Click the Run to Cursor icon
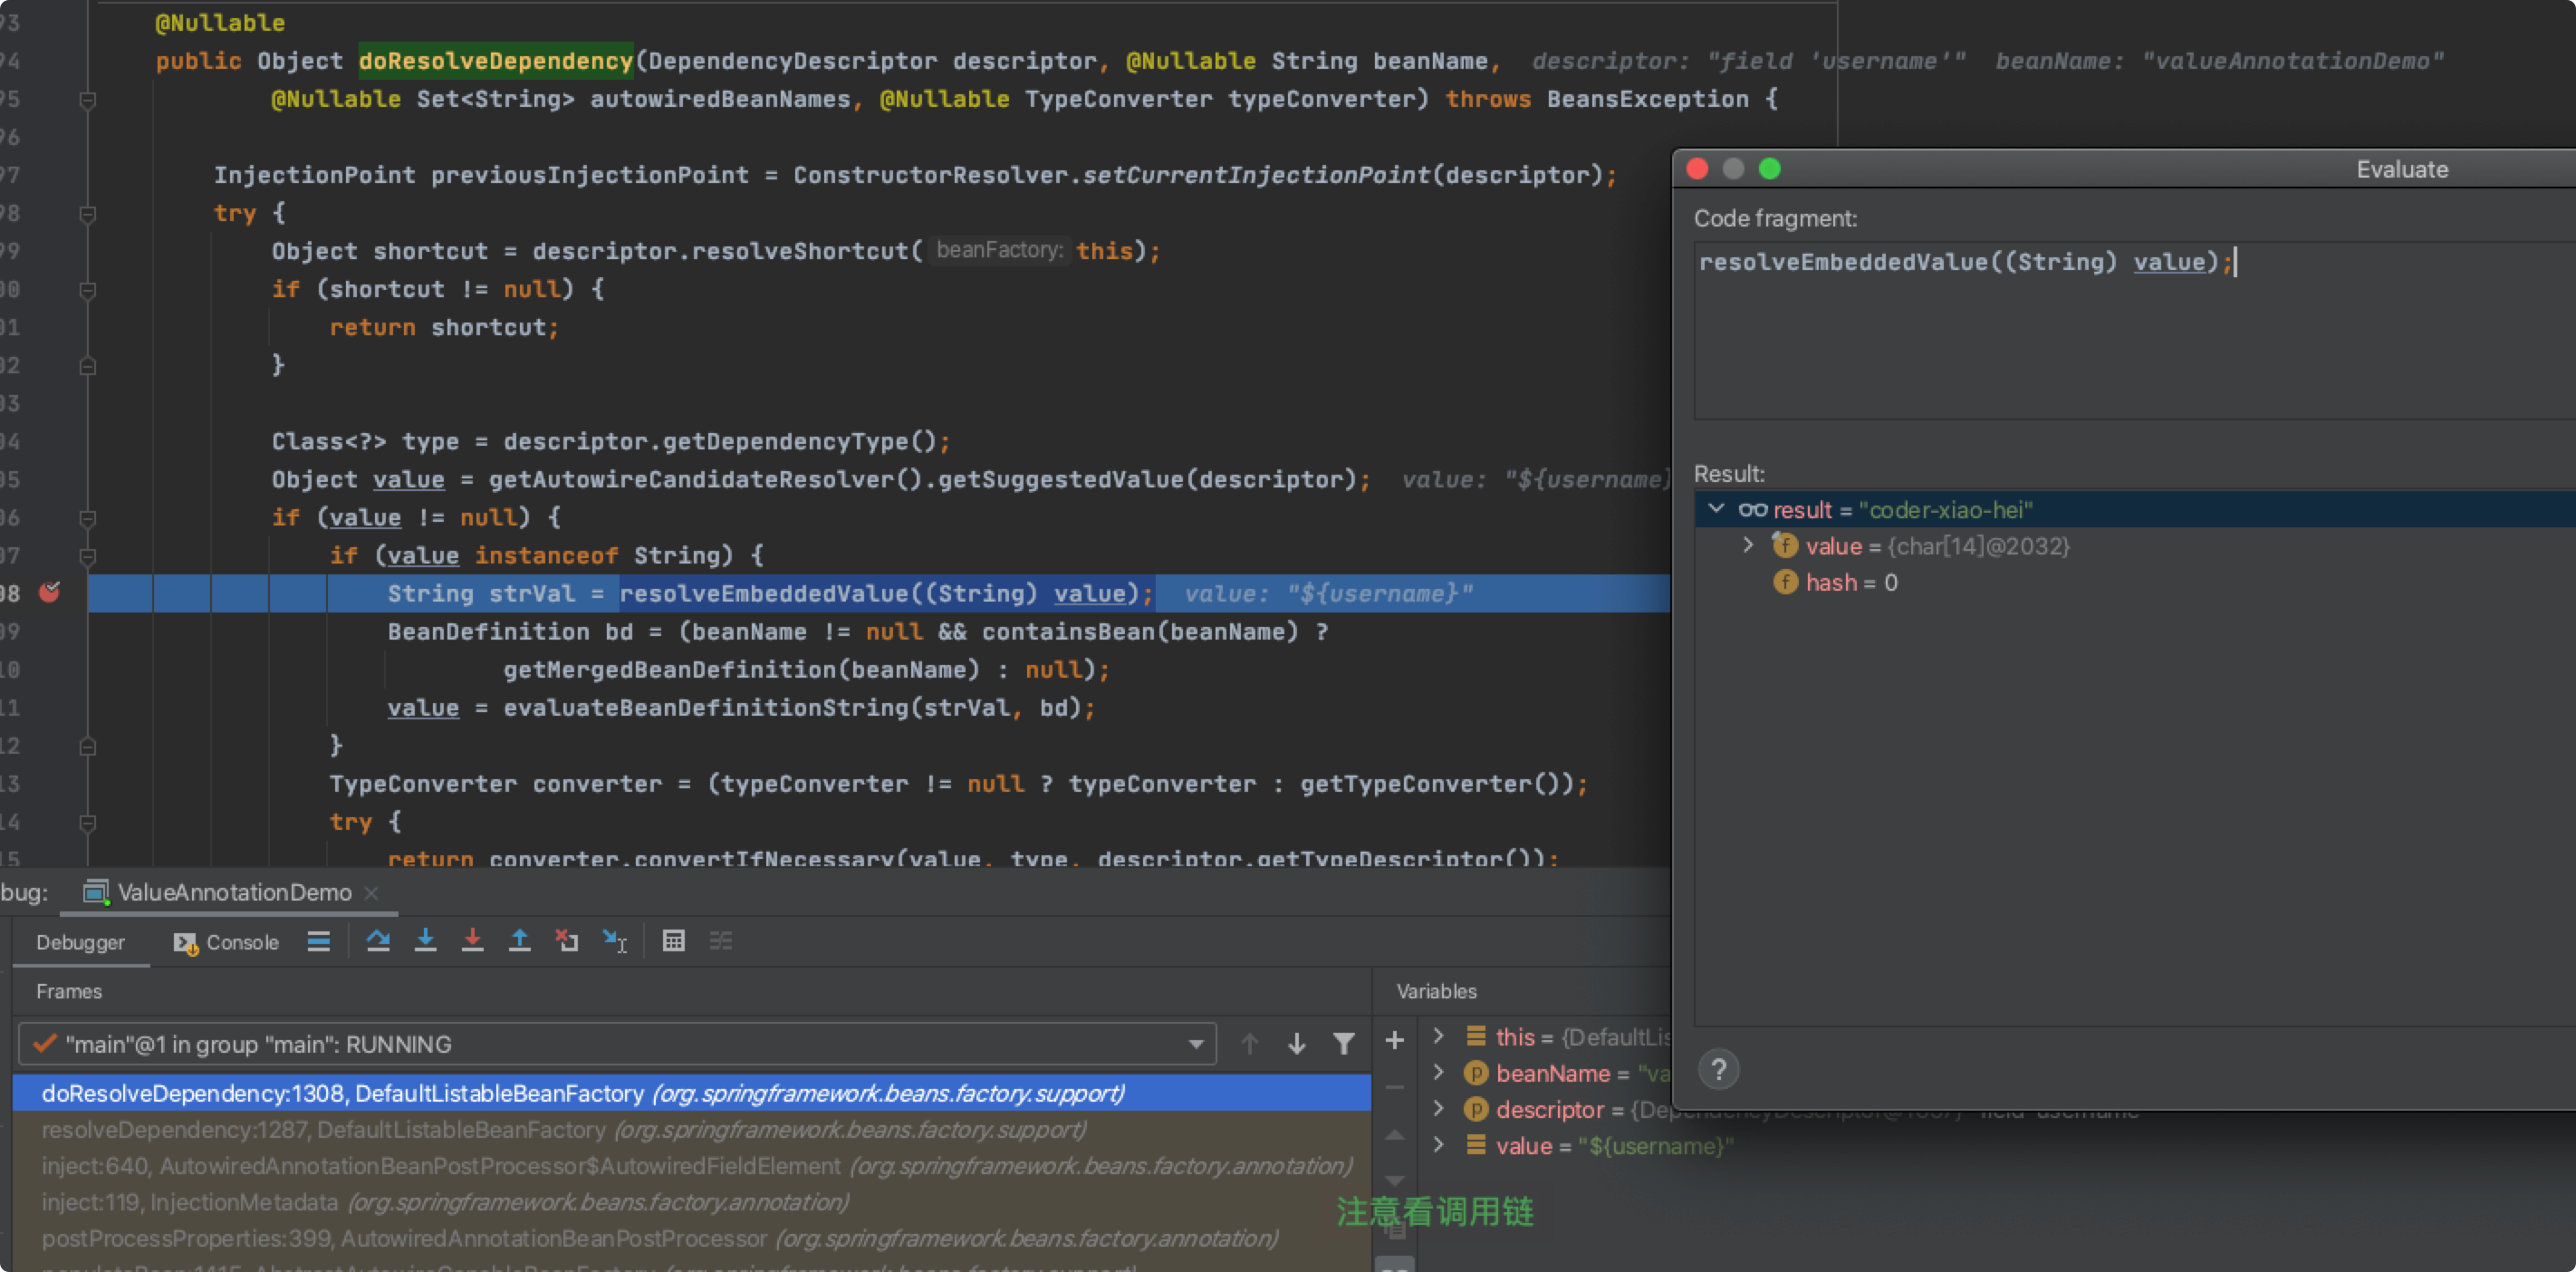This screenshot has height=1272, width=2576. coord(615,941)
